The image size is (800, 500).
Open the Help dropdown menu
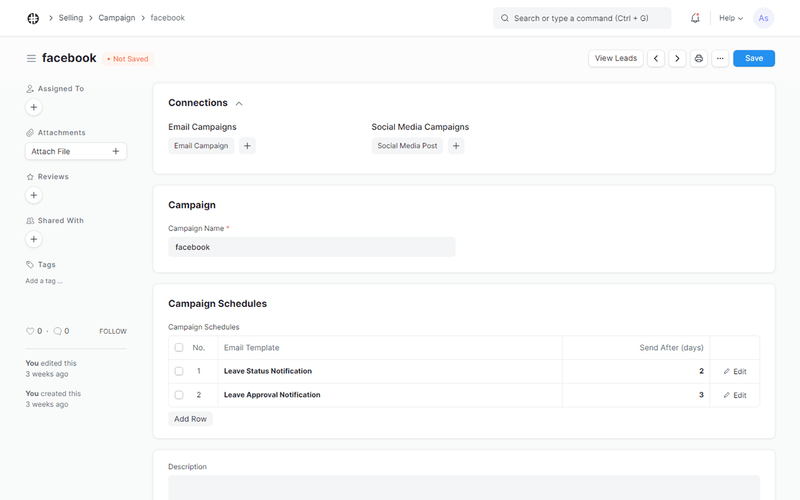click(730, 18)
